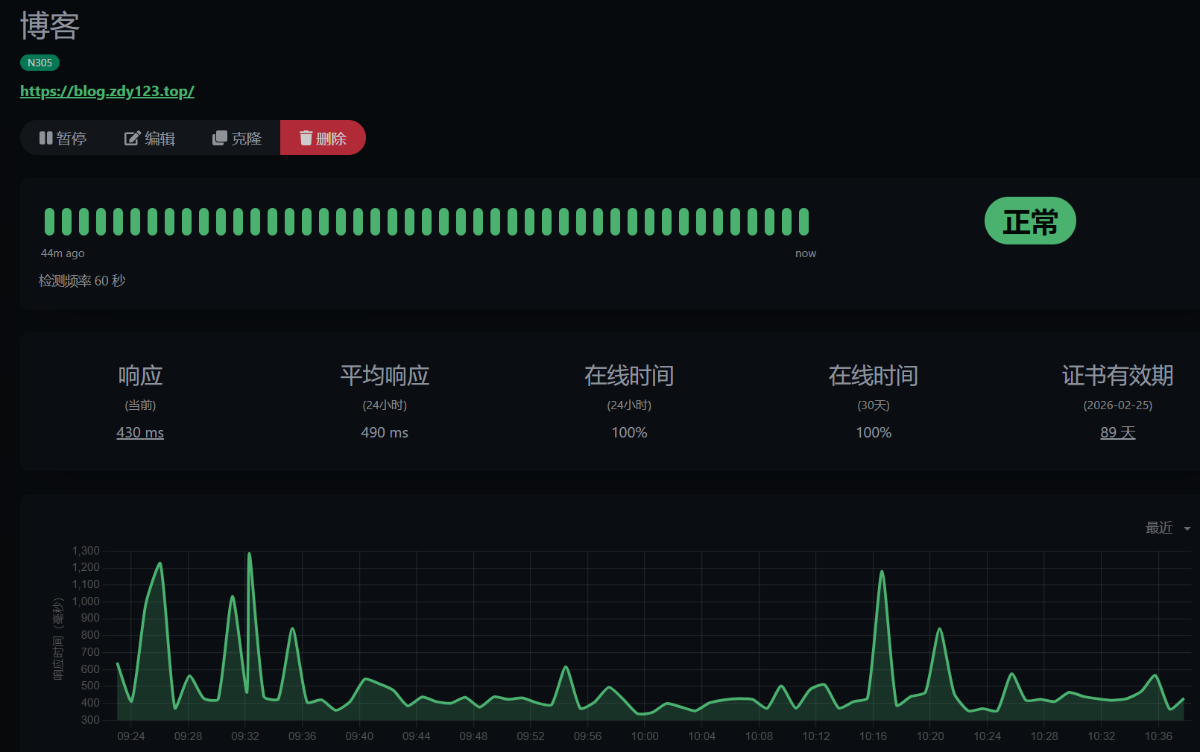The image size is (1200, 752).
Task: Pause monitoring via the 暂停 button
Action: pos(62,138)
